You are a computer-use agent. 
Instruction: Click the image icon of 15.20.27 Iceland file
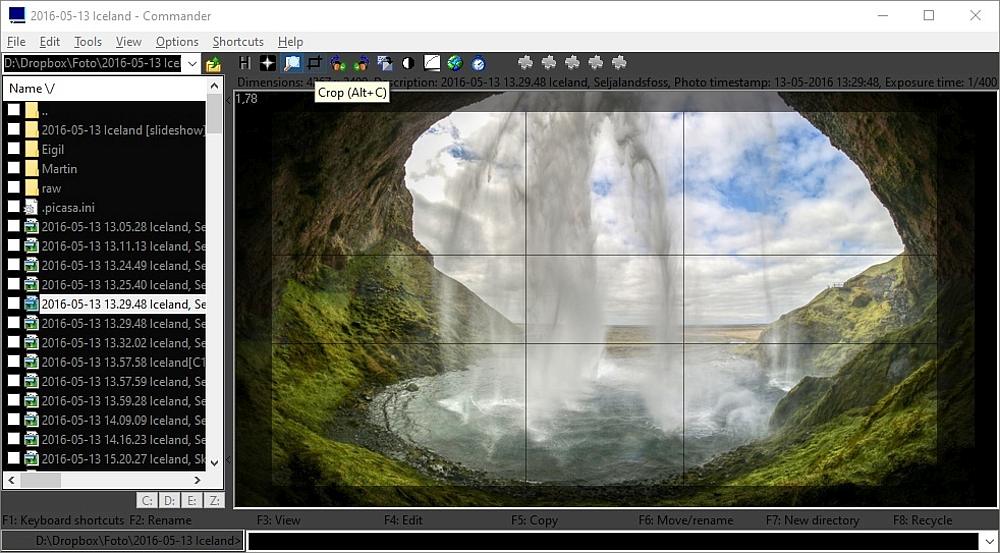point(32,459)
